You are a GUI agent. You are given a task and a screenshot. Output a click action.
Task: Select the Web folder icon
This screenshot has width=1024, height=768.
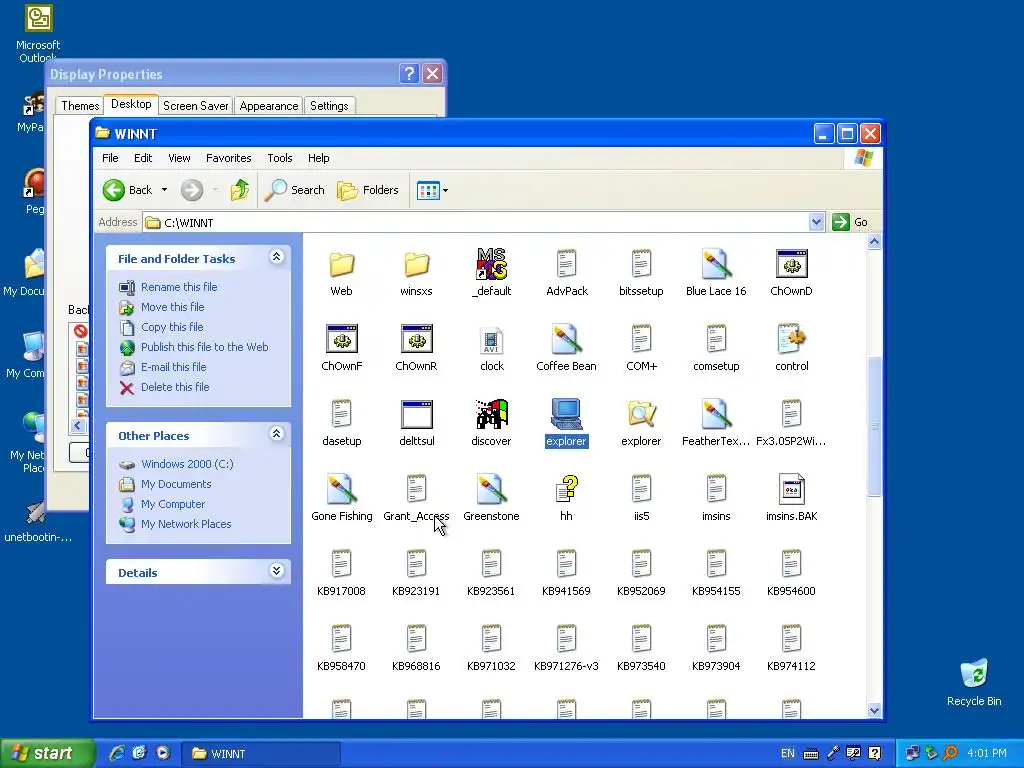tap(341, 265)
